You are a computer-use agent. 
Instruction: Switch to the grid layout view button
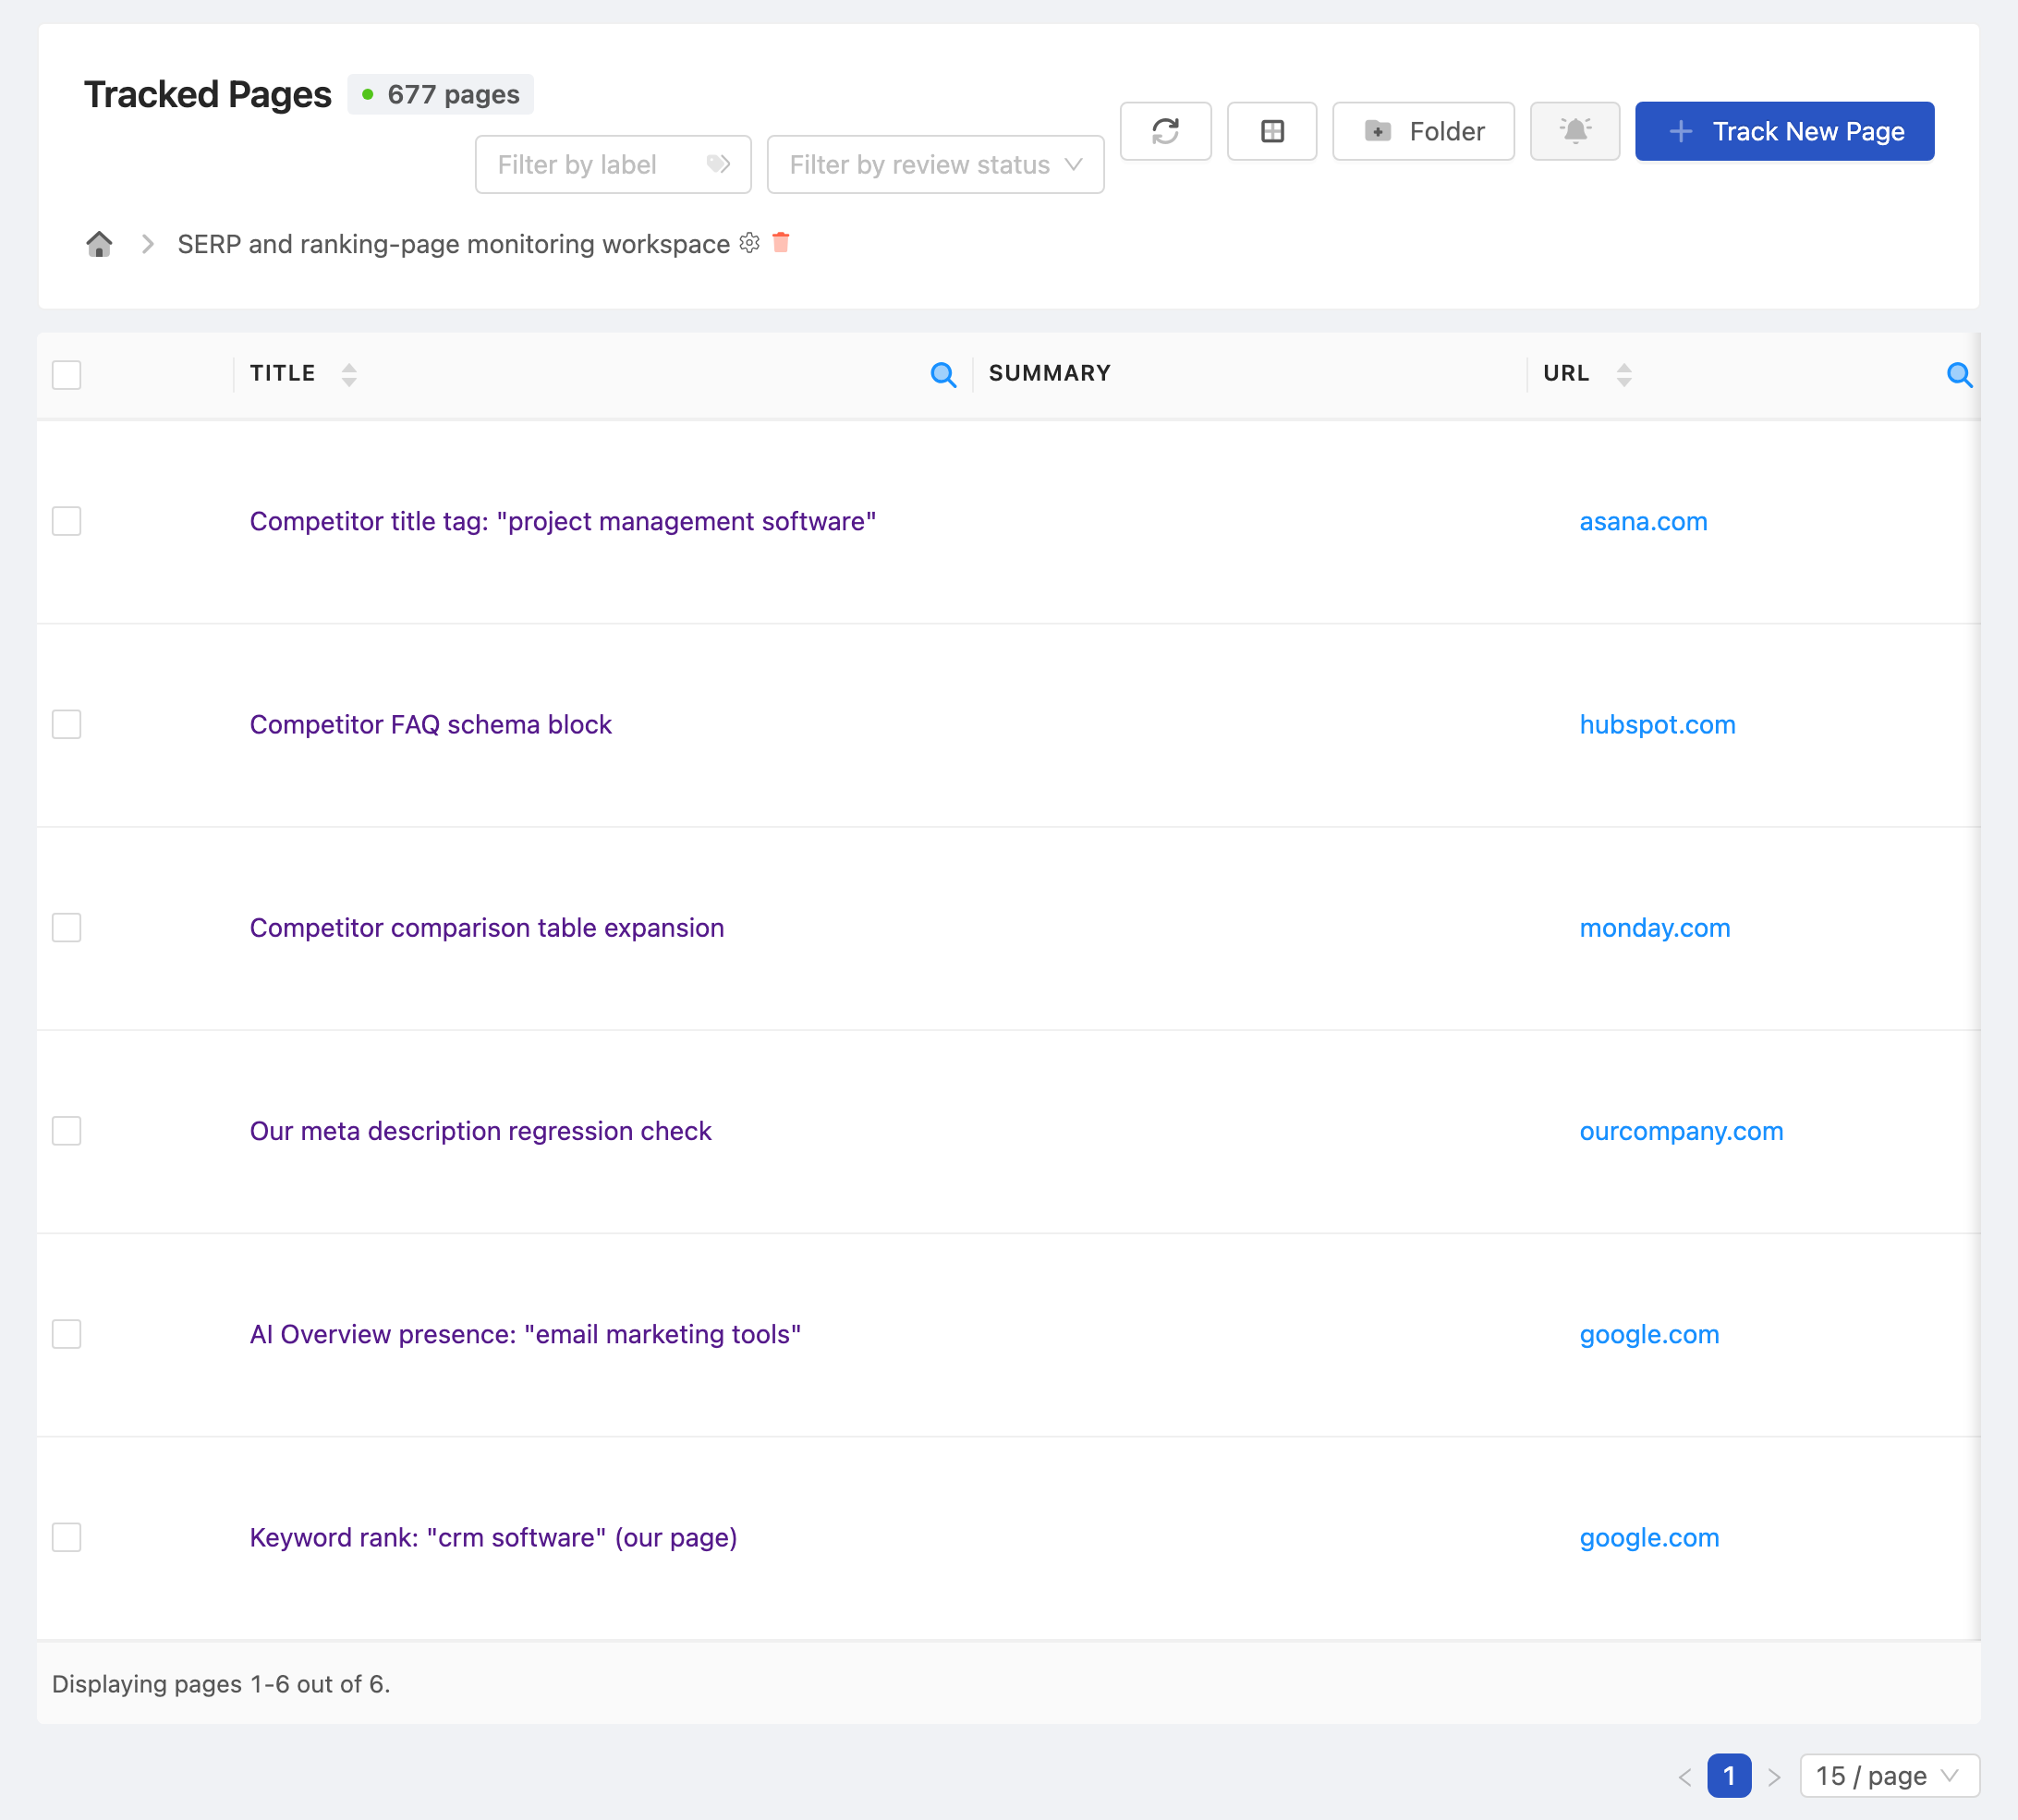(1271, 131)
